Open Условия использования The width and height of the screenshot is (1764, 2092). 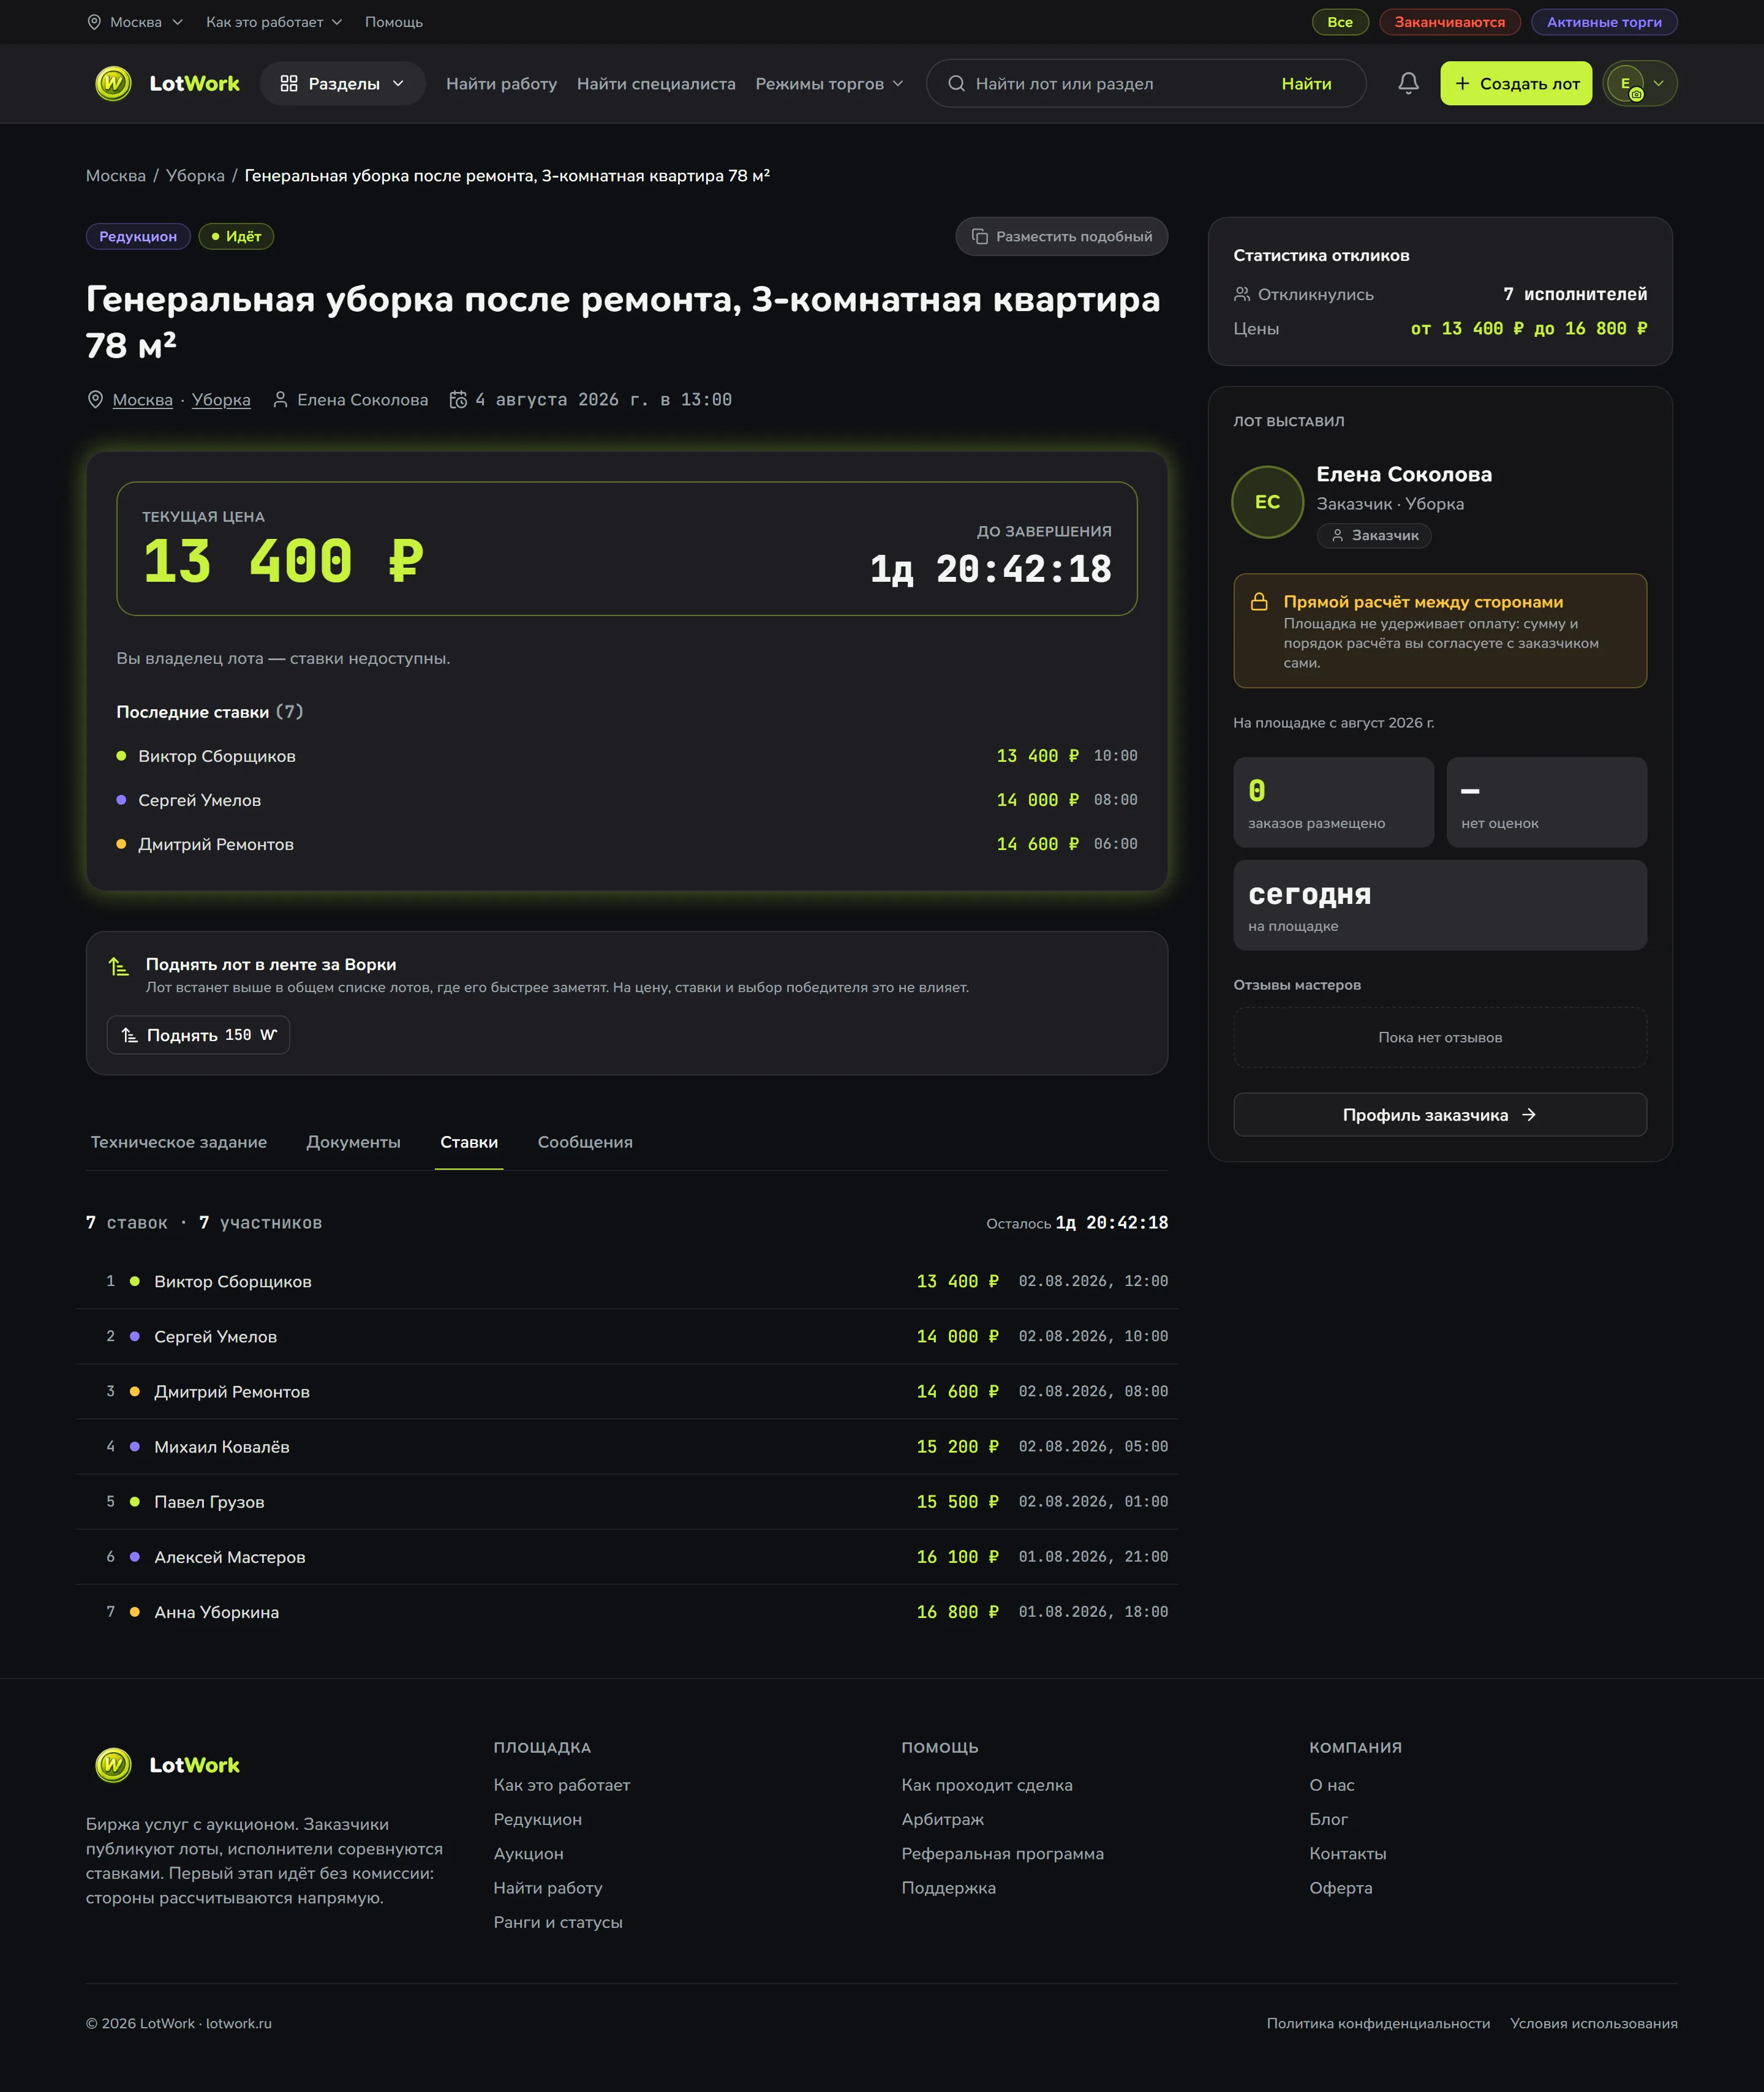pyautogui.click(x=1594, y=2023)
